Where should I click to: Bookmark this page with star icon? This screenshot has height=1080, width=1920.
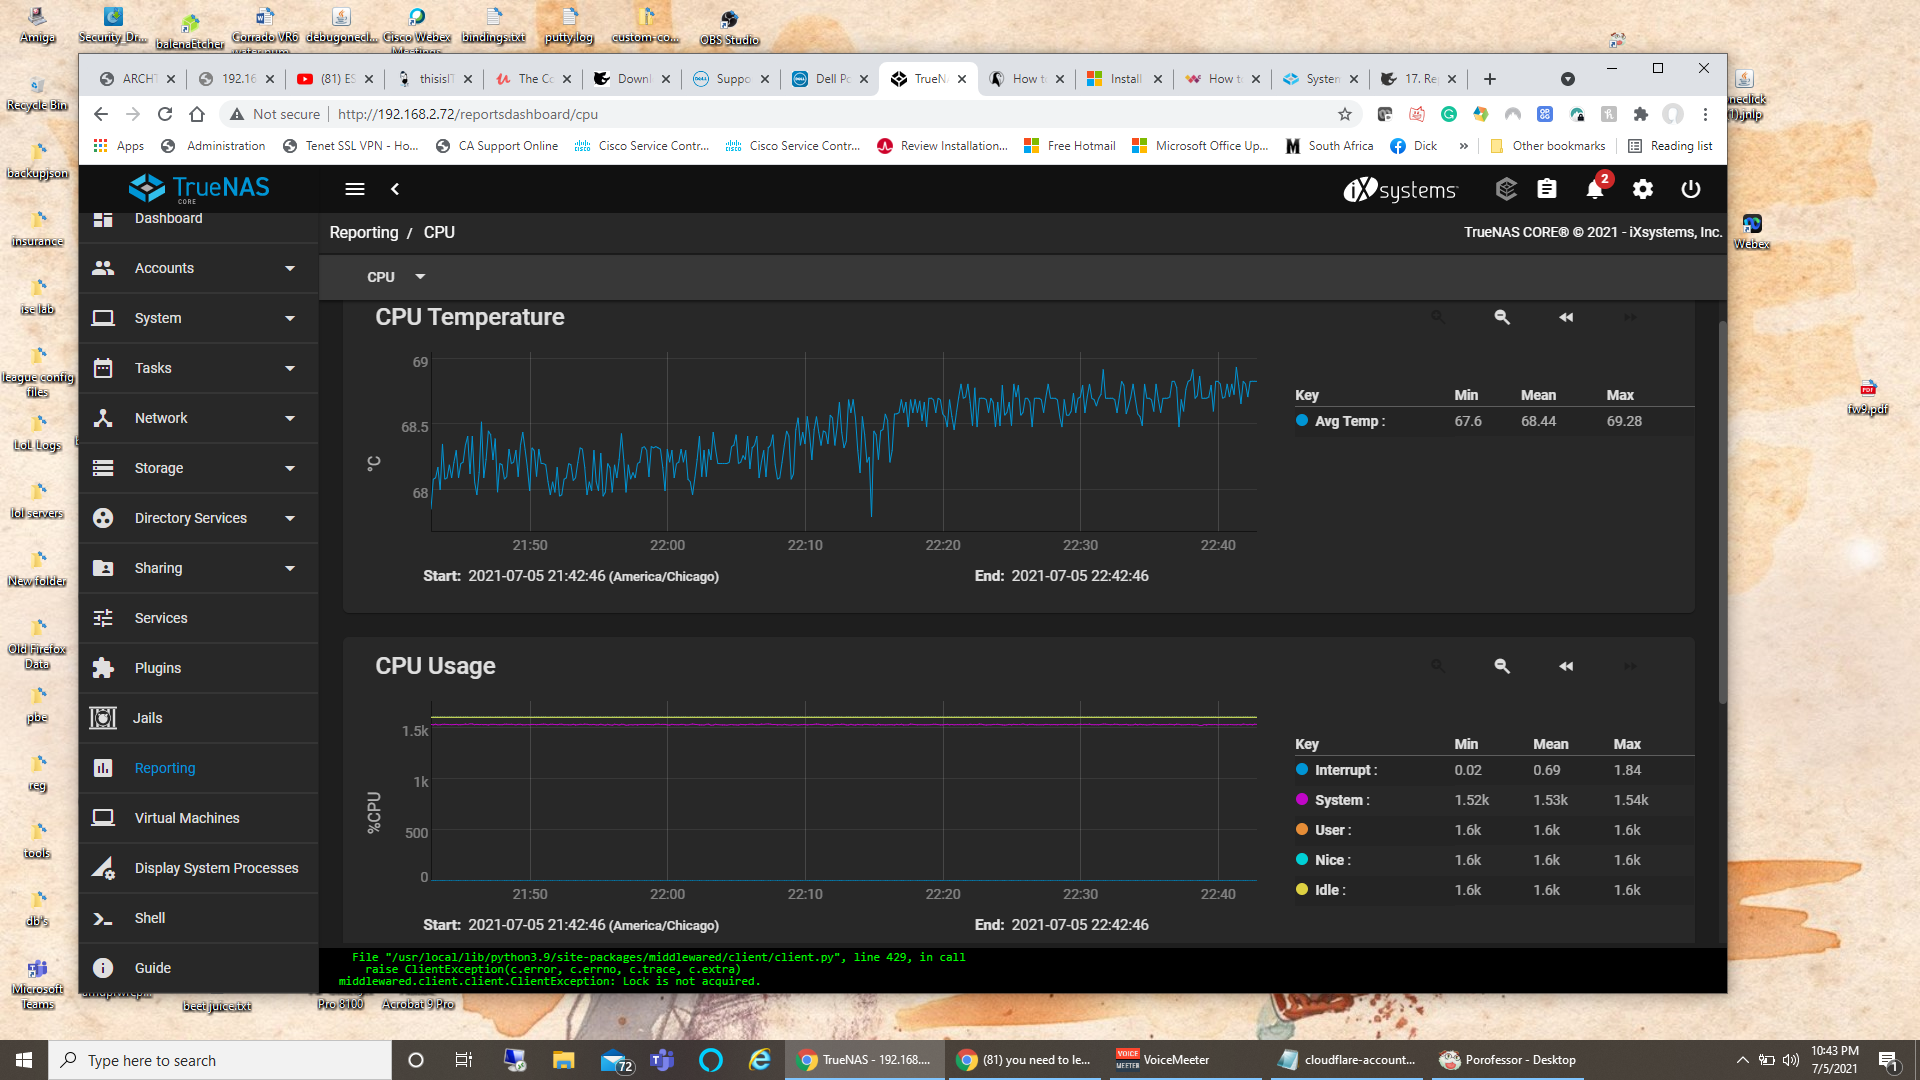1345,114
